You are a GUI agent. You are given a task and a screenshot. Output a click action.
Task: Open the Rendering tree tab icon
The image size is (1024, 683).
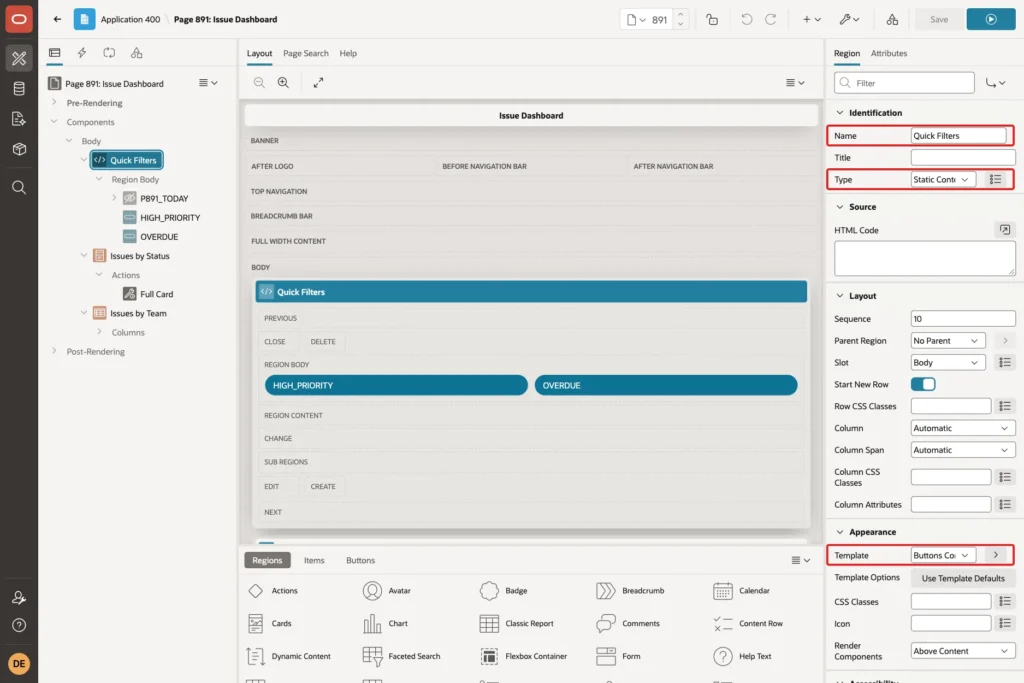coord(55,53)
